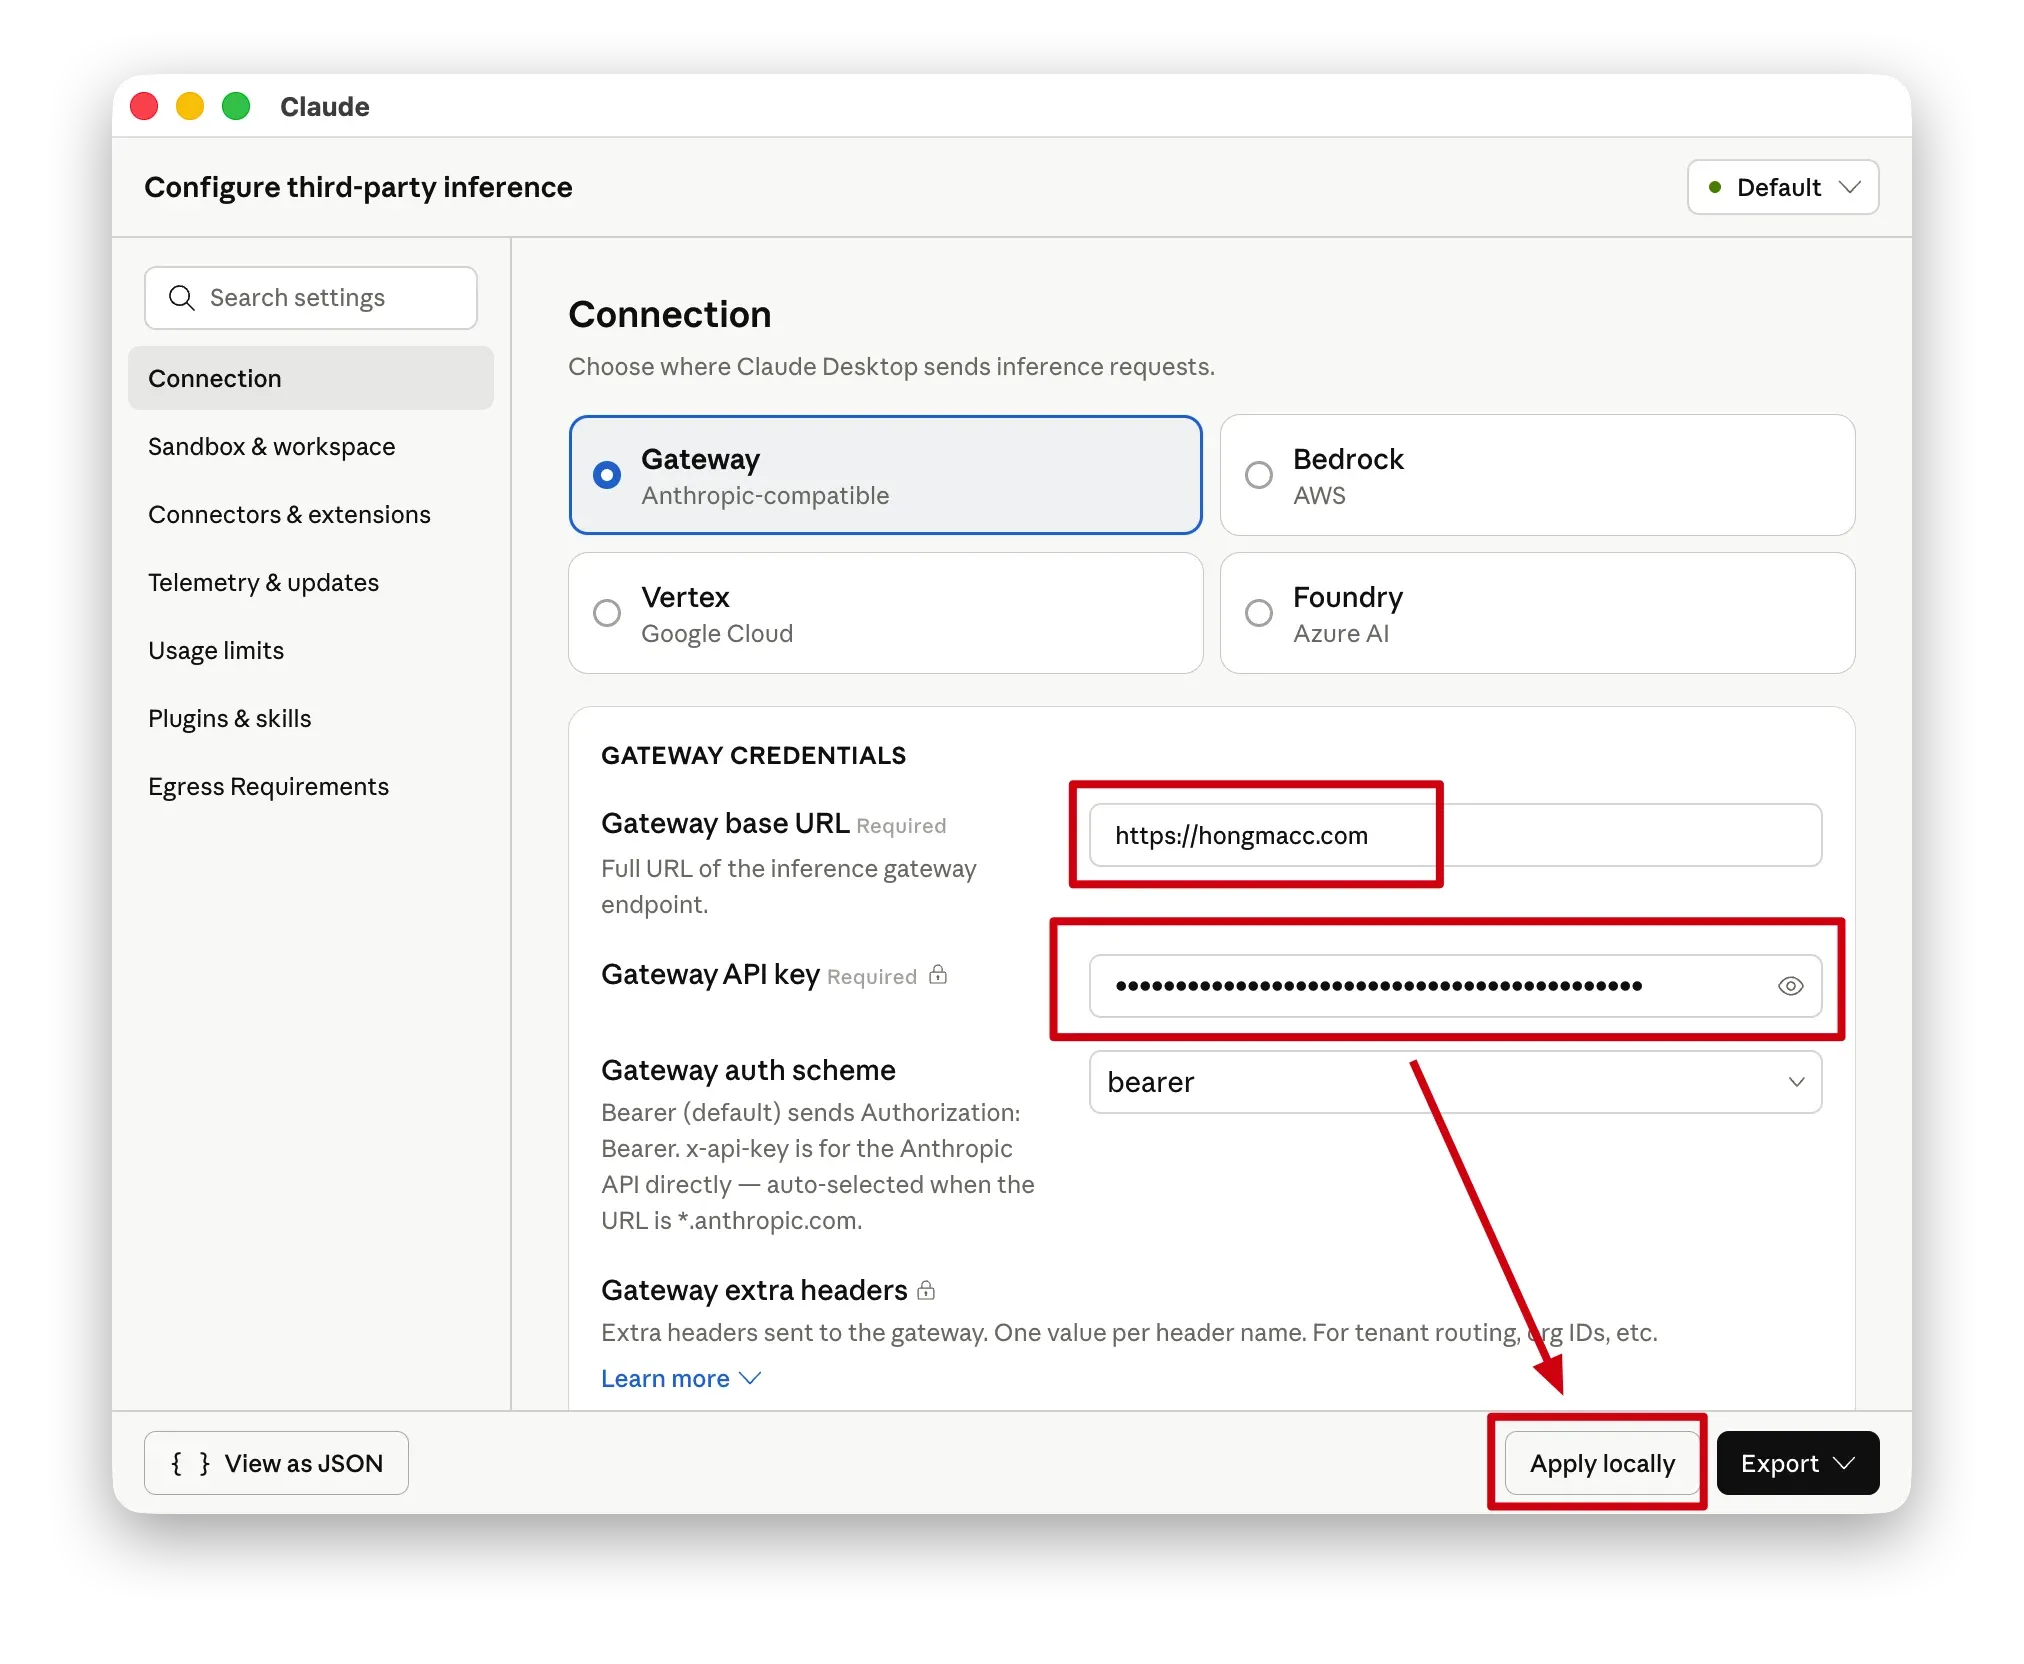The image size is (2024, 1664).
Task: Focus the Search settings field
Action: point(311,298)
